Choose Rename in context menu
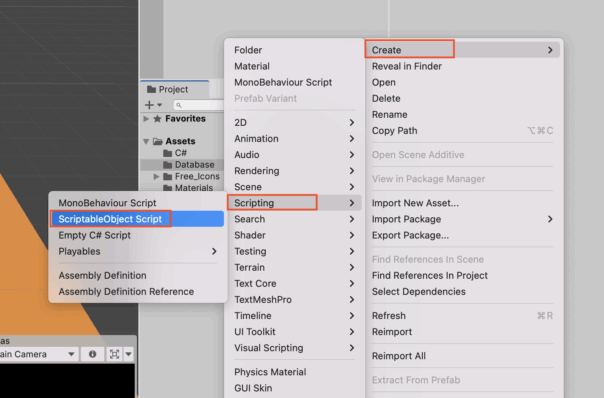 coord(462,114)
